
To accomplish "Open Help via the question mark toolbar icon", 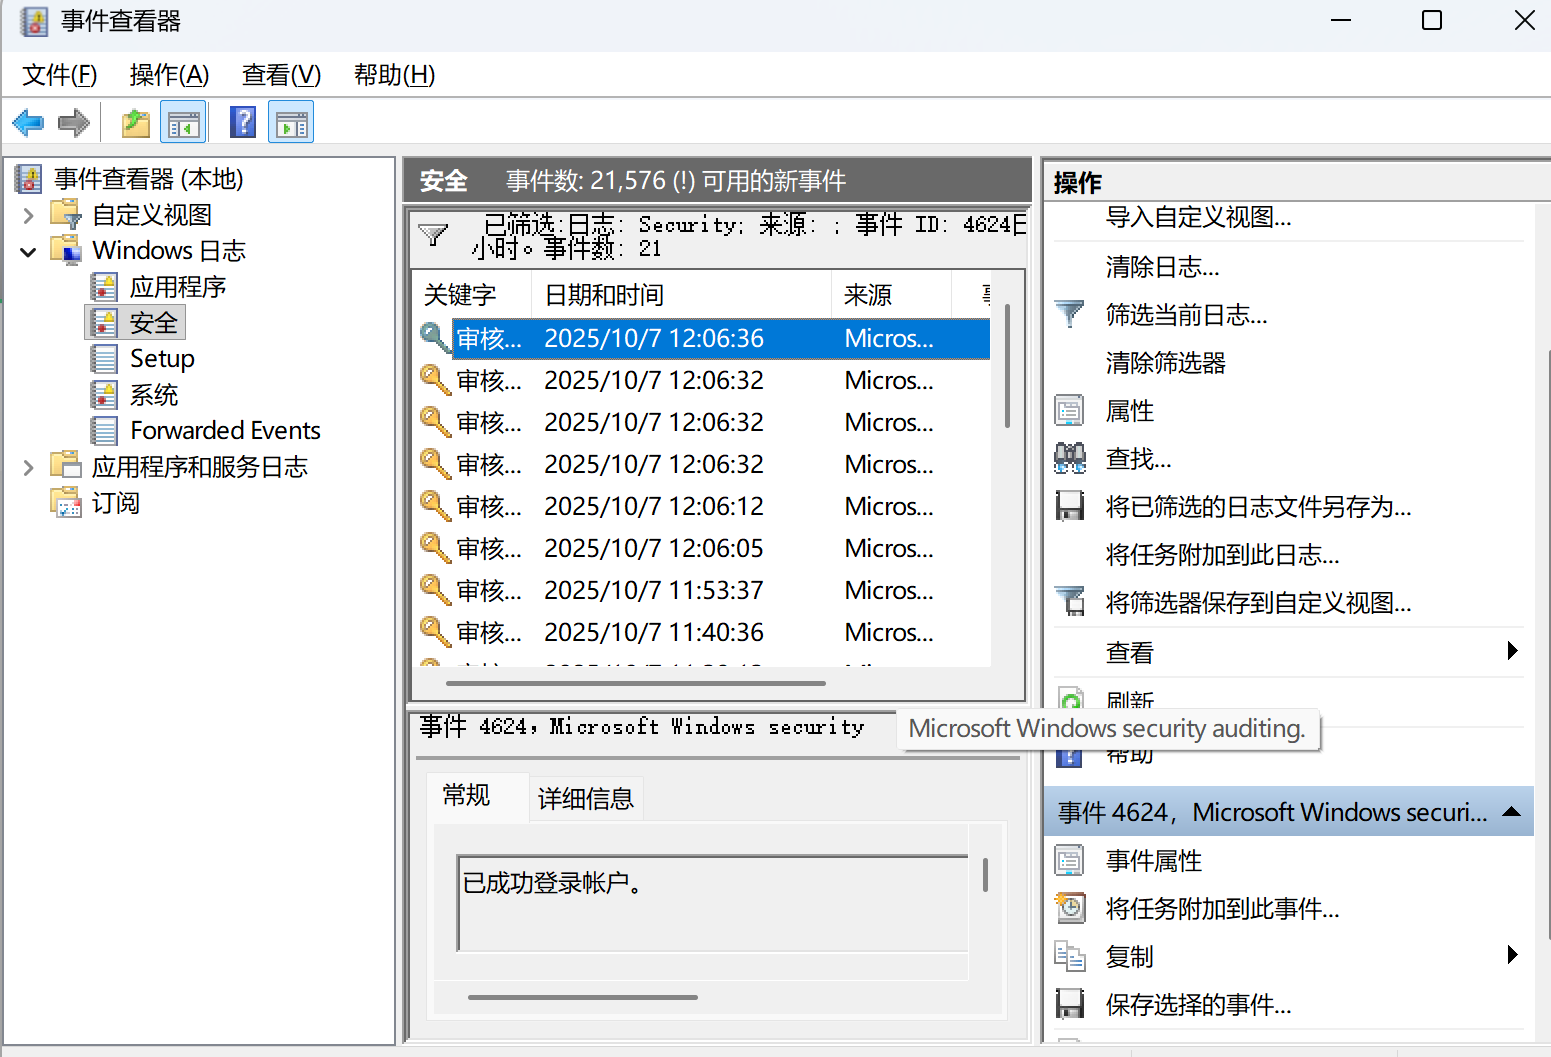I will (243, 123).
